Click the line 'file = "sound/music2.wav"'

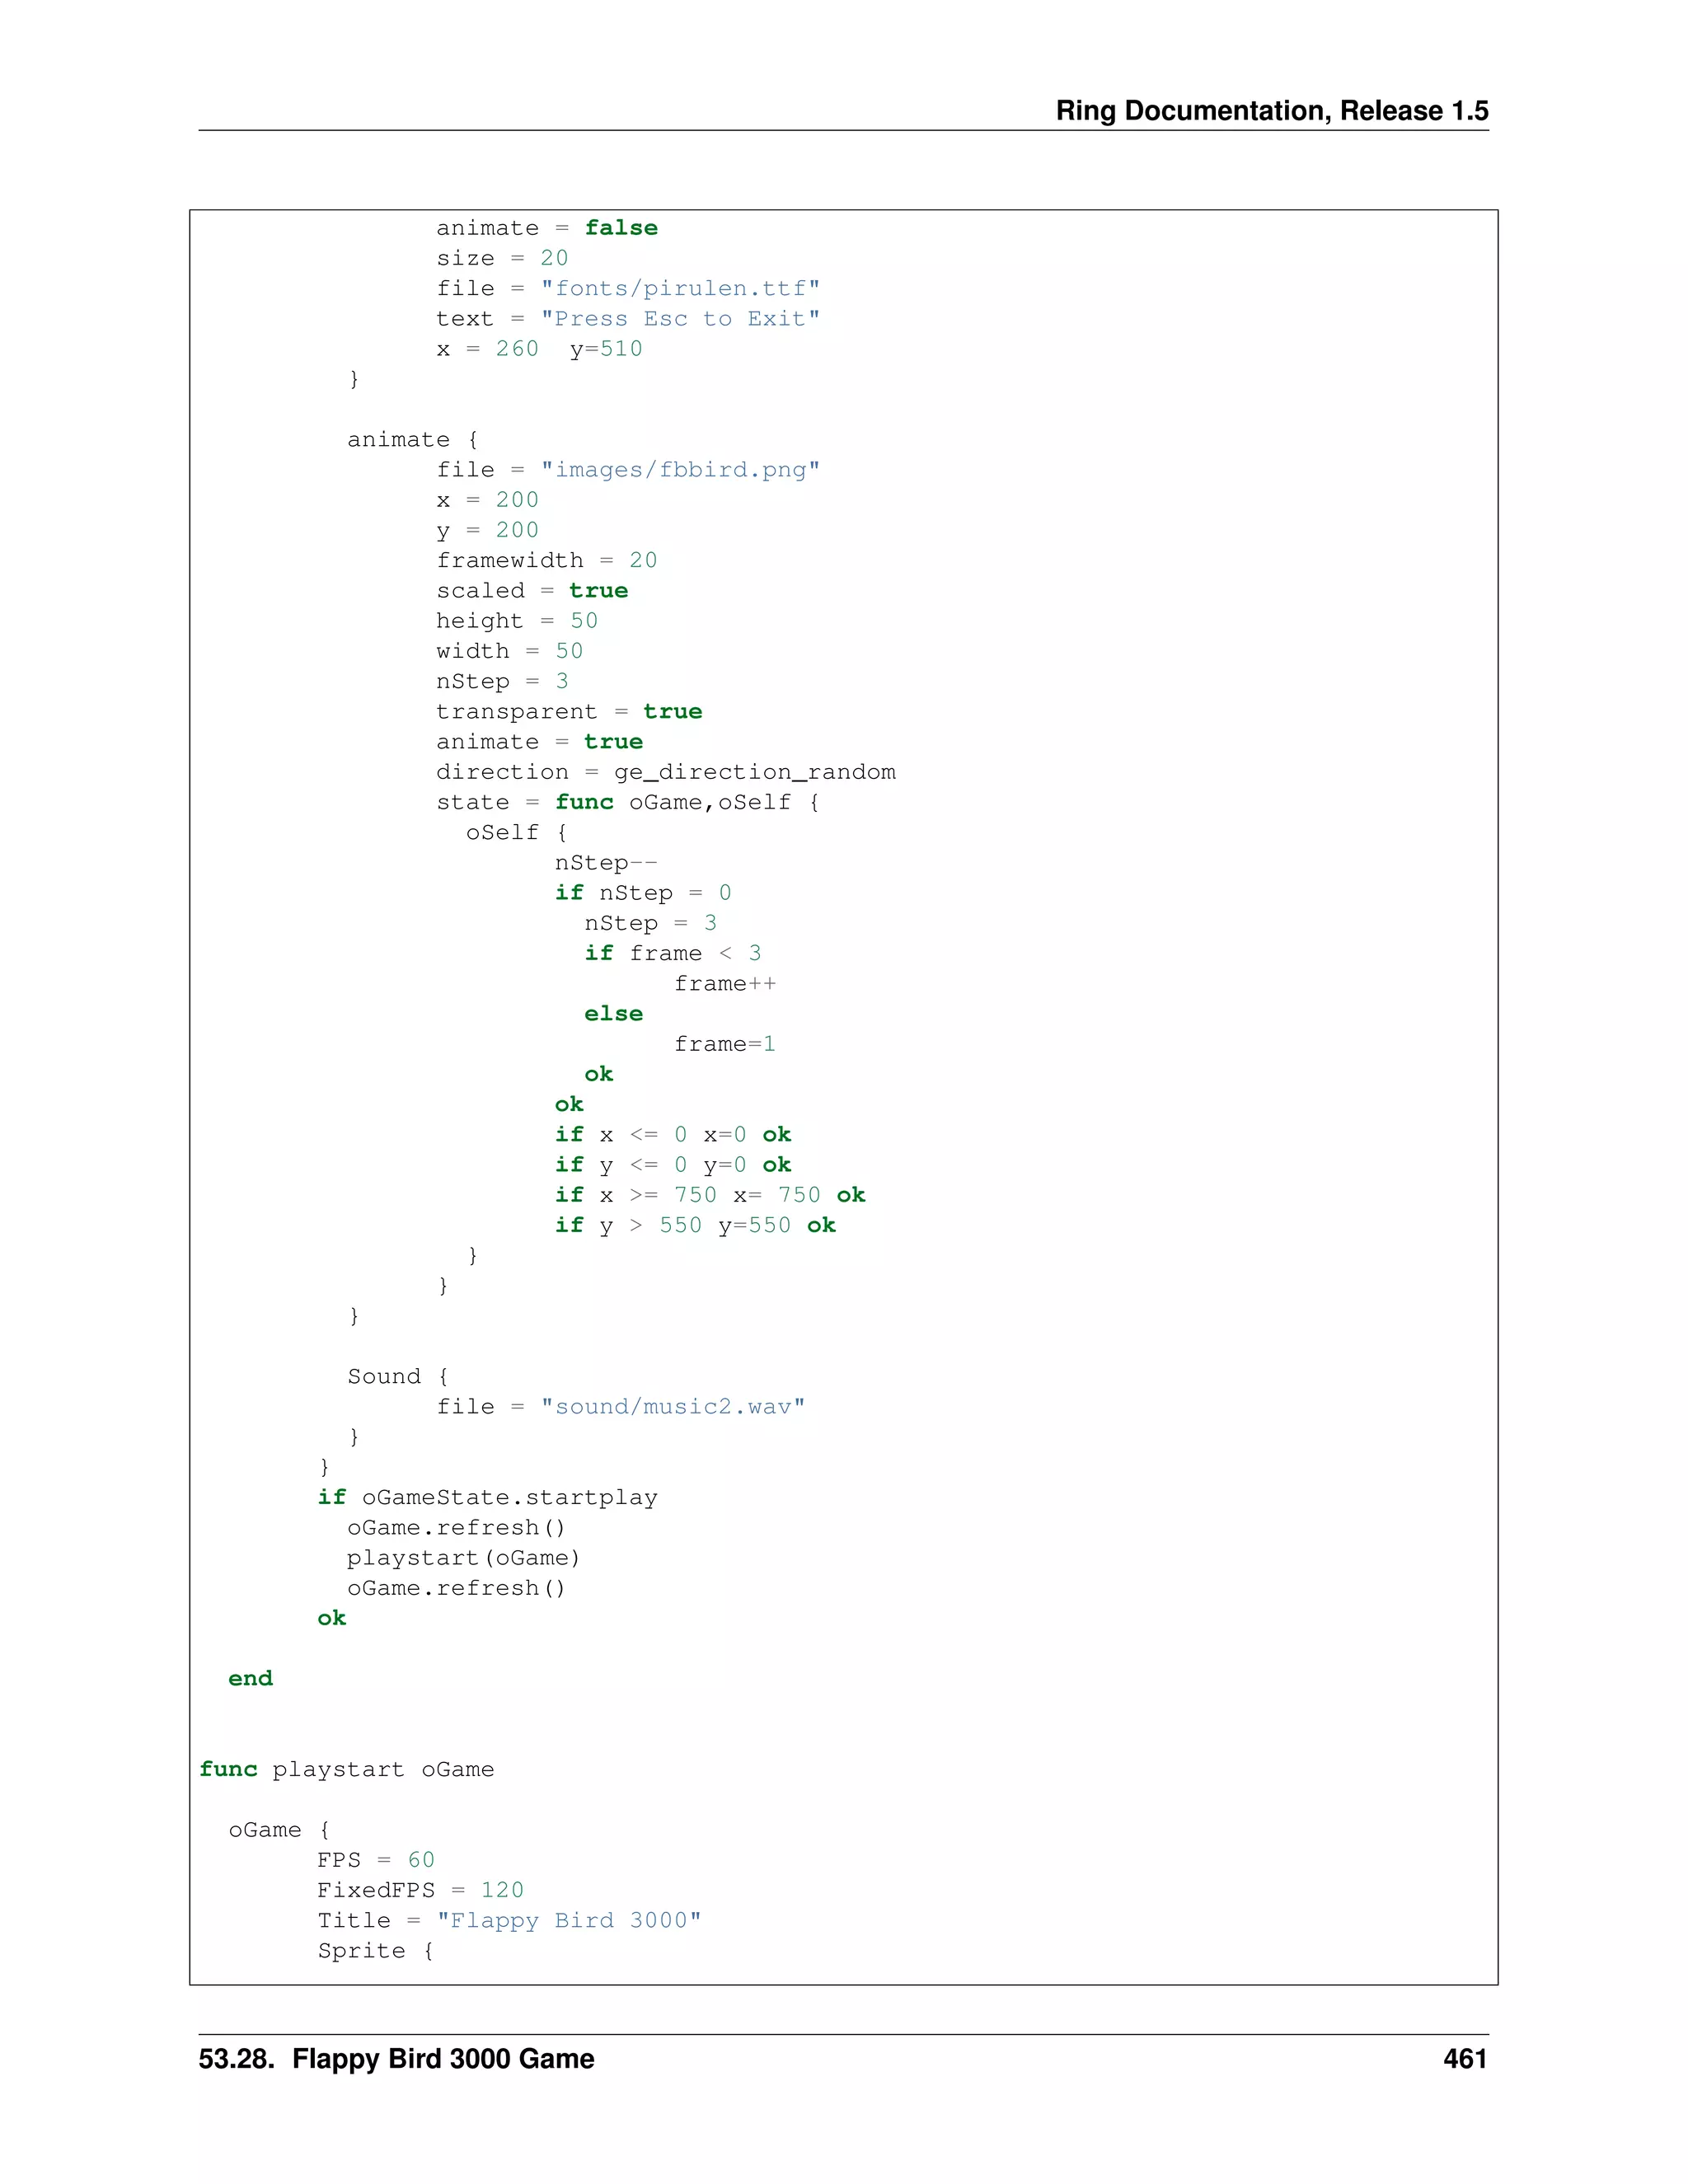pyautogui.click(x=621, y=1407)
